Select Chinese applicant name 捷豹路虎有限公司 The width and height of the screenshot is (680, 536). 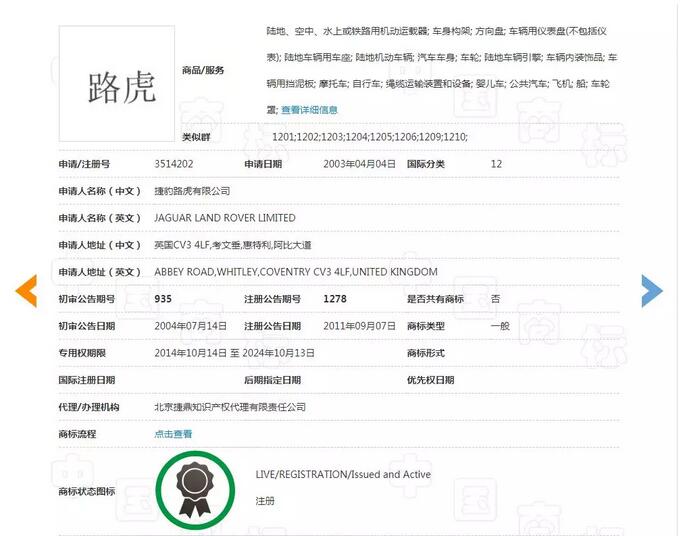pos(192,191)
